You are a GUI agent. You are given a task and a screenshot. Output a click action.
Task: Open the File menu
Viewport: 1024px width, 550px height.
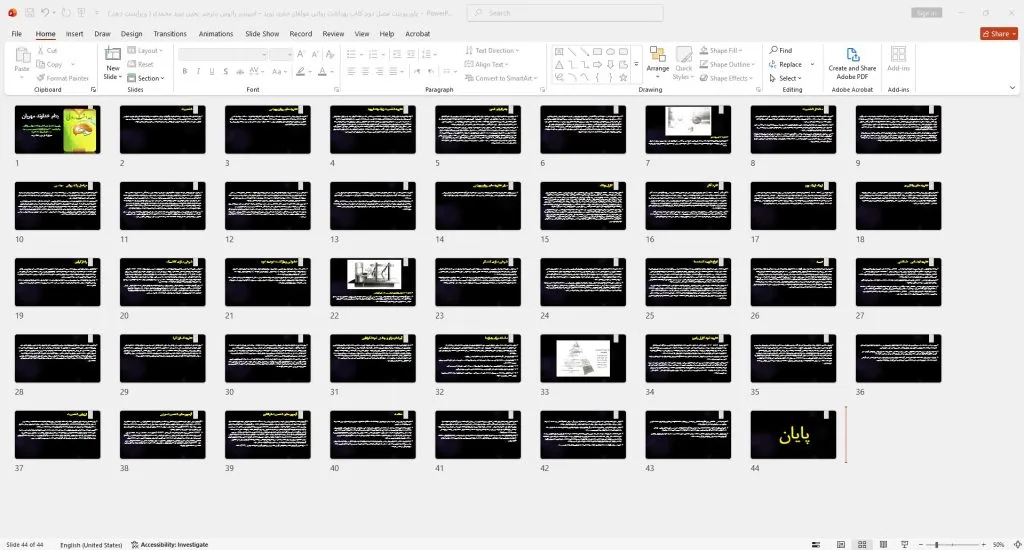click(x=16, y=33)
